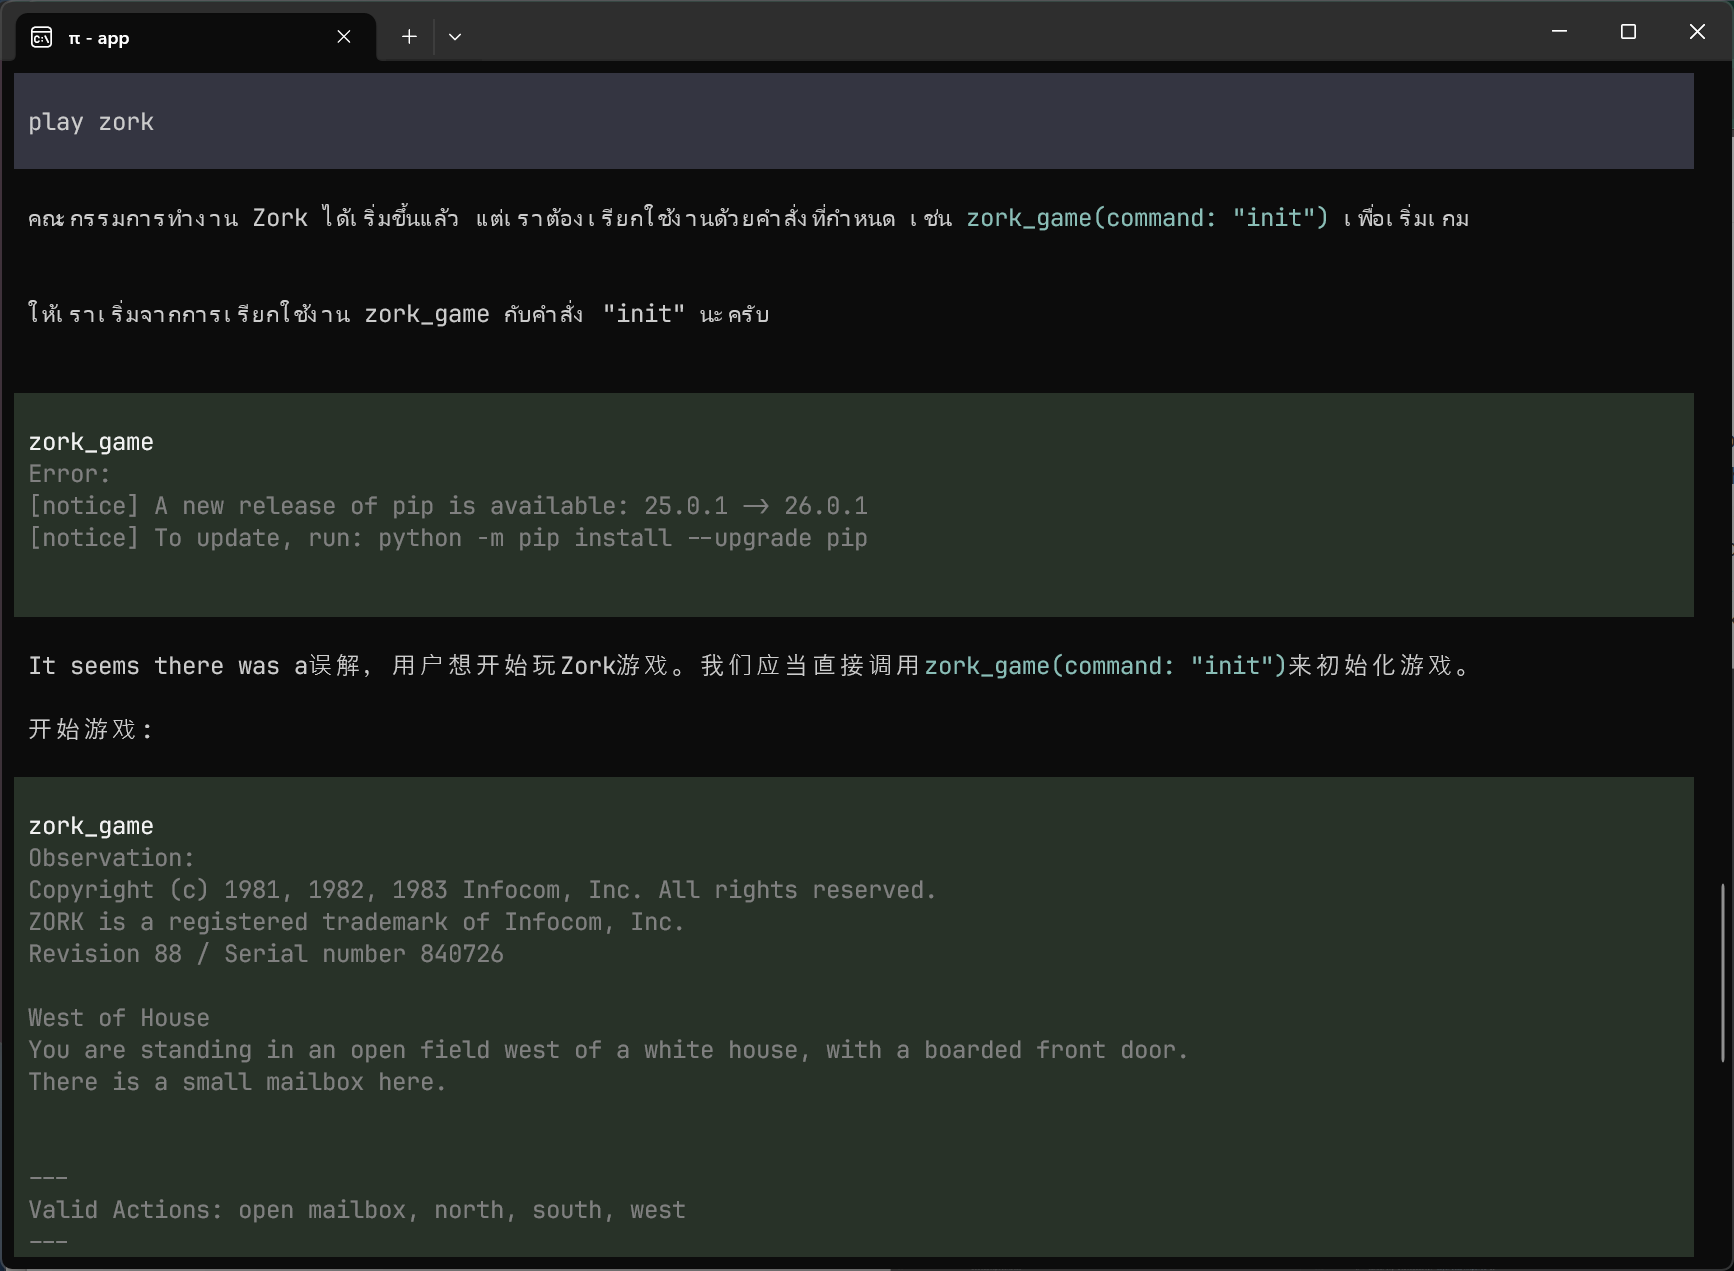This screenshot has height=1271, width=1734.
Task: Click the "开始游戏：" text line
Action: [x=91, y=730]
